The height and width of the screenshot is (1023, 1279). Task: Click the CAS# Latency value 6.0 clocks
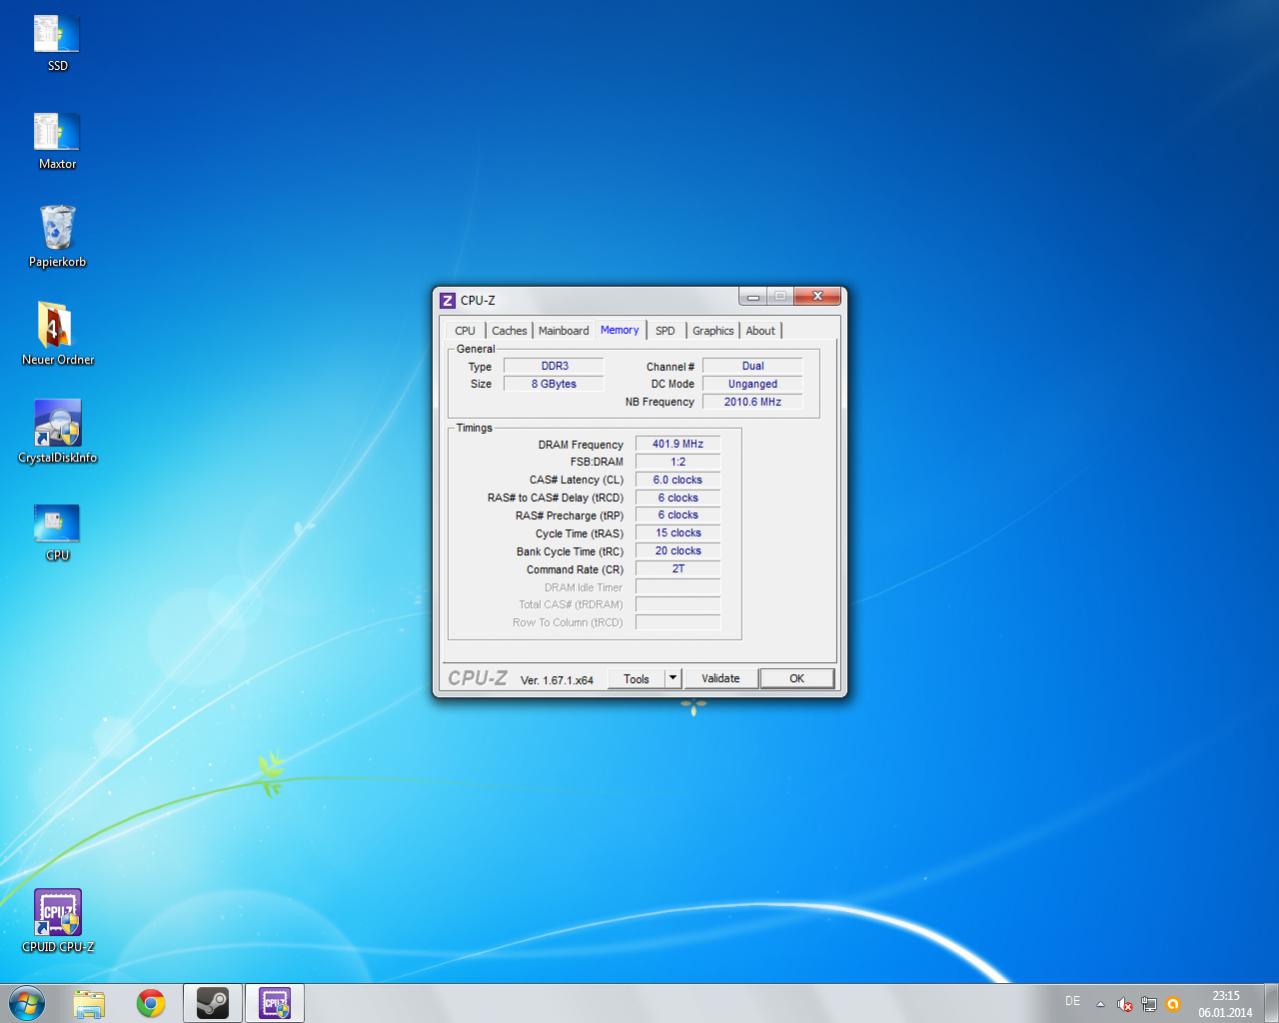click(678, 480)
